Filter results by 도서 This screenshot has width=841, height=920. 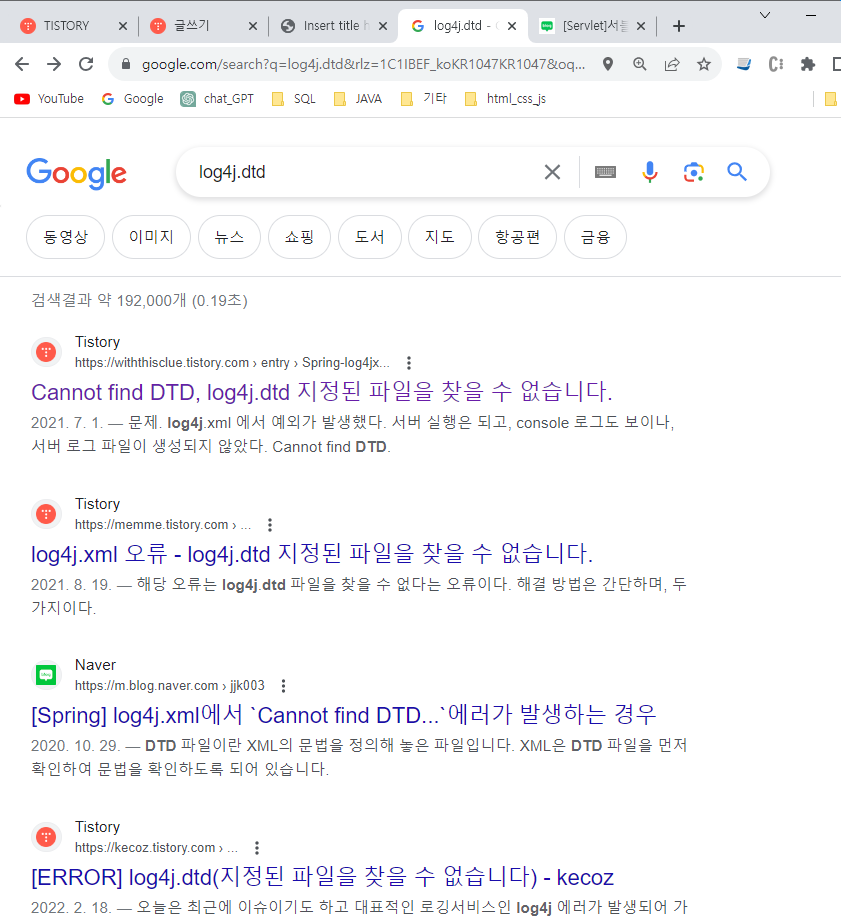click(370, 237)
